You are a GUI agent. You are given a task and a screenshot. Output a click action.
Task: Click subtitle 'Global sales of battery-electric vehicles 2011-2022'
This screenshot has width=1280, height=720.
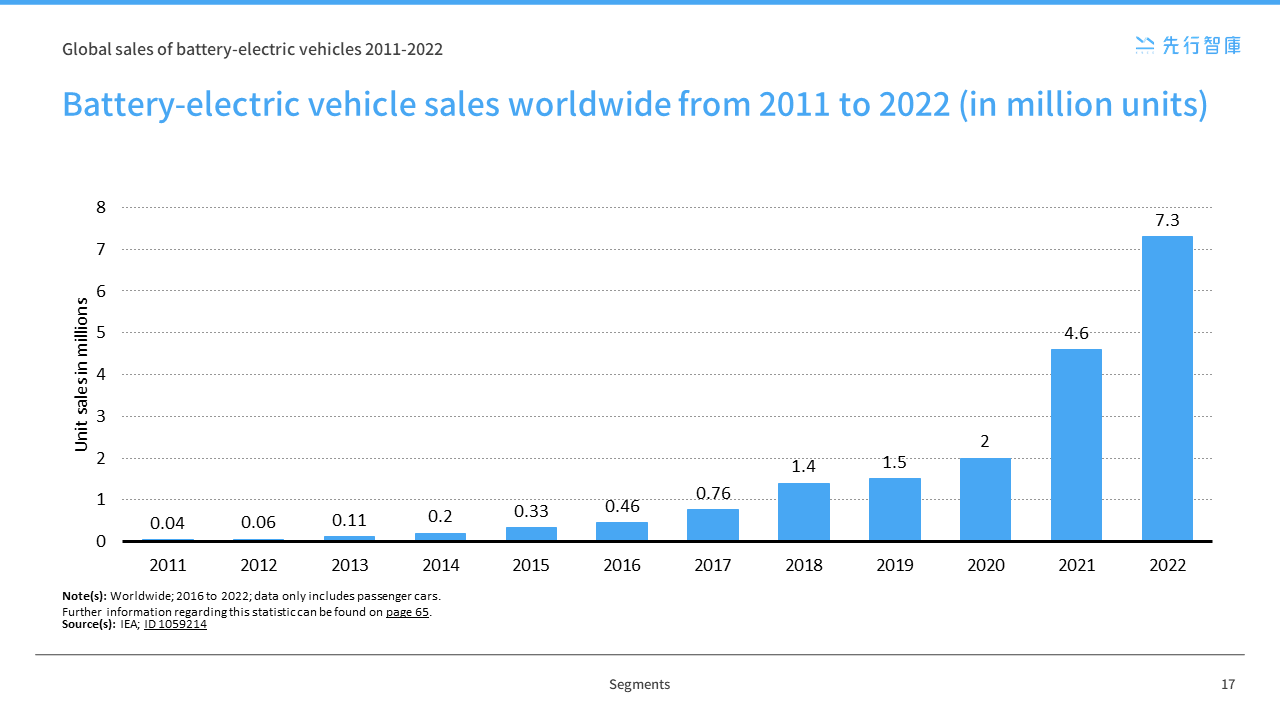[252, 48]
